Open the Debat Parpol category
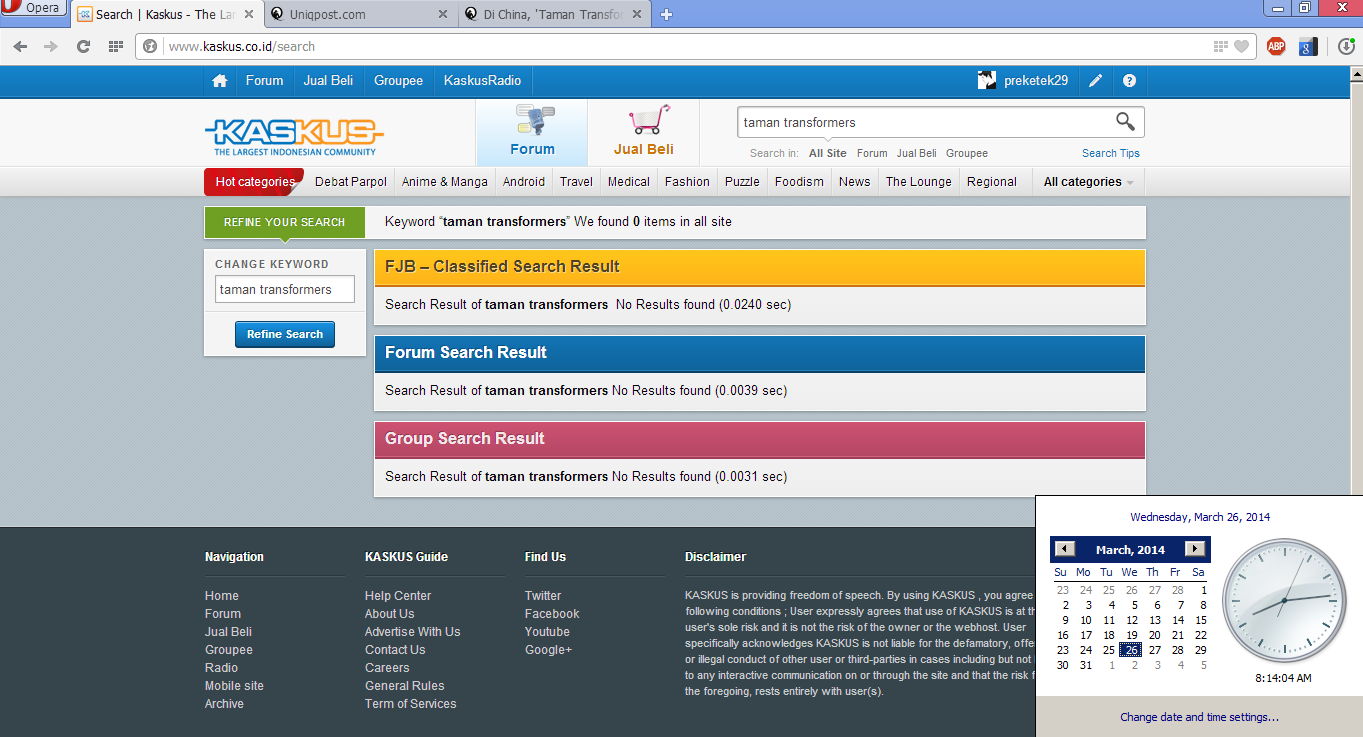 coord(351,182)
